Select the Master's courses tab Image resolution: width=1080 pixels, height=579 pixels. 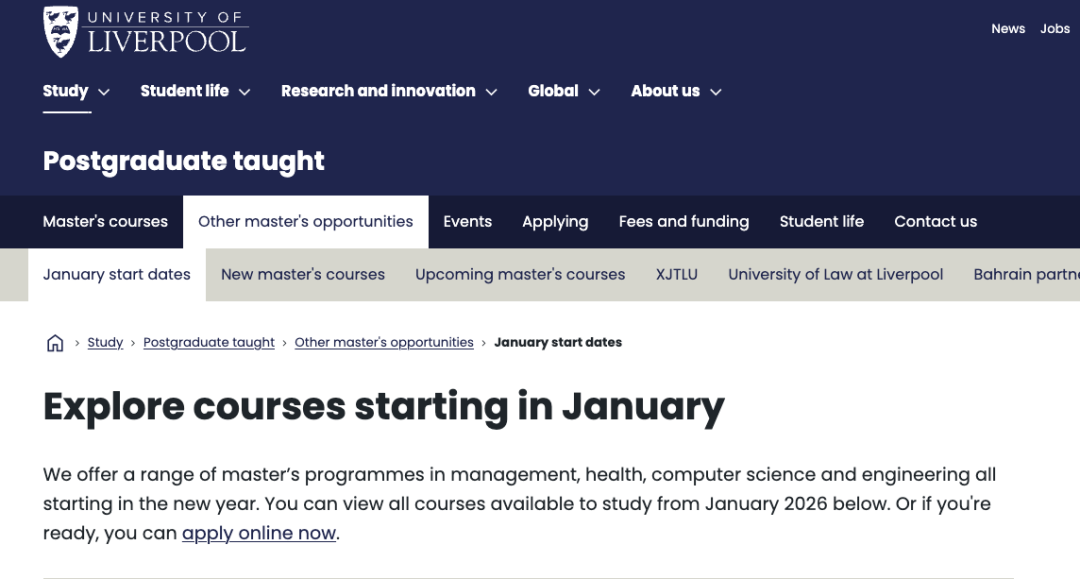click(105, 222)
